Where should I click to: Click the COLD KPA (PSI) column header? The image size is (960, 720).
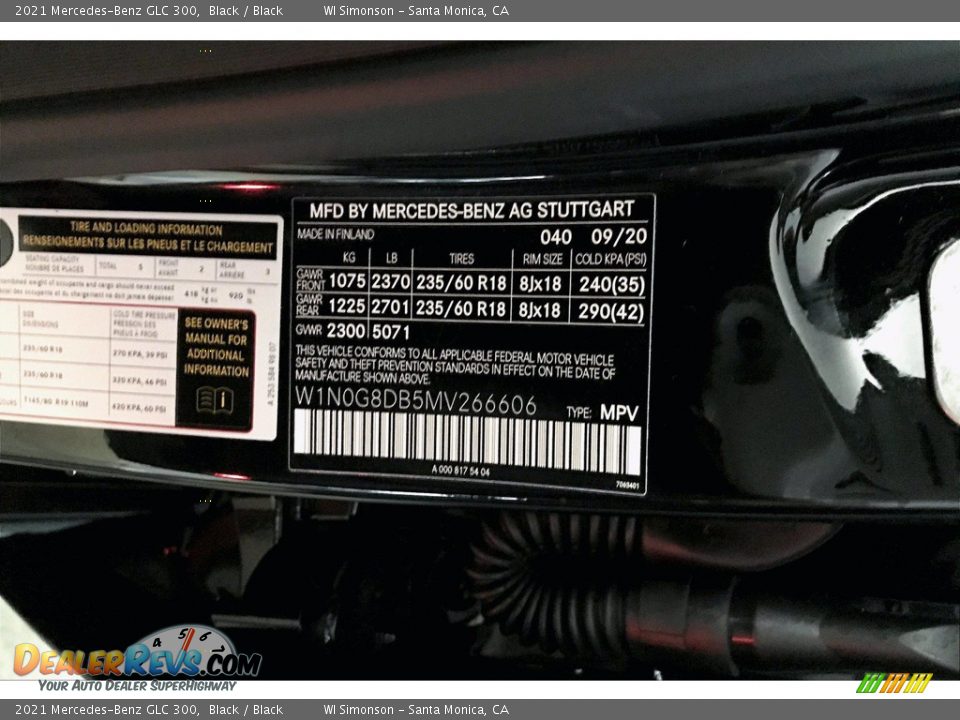coord(610,260)
